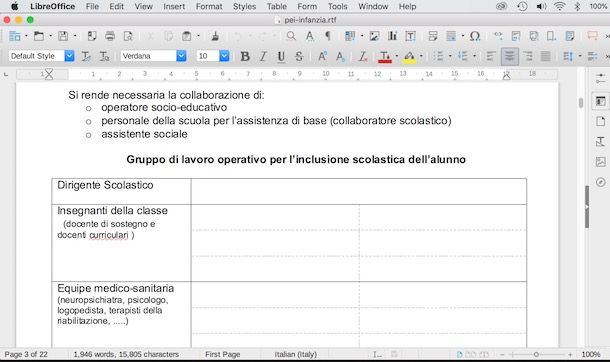Click the Insert Footnote icon
The width and height of the screenshot is (610, 362).
[x=516, y=36]
